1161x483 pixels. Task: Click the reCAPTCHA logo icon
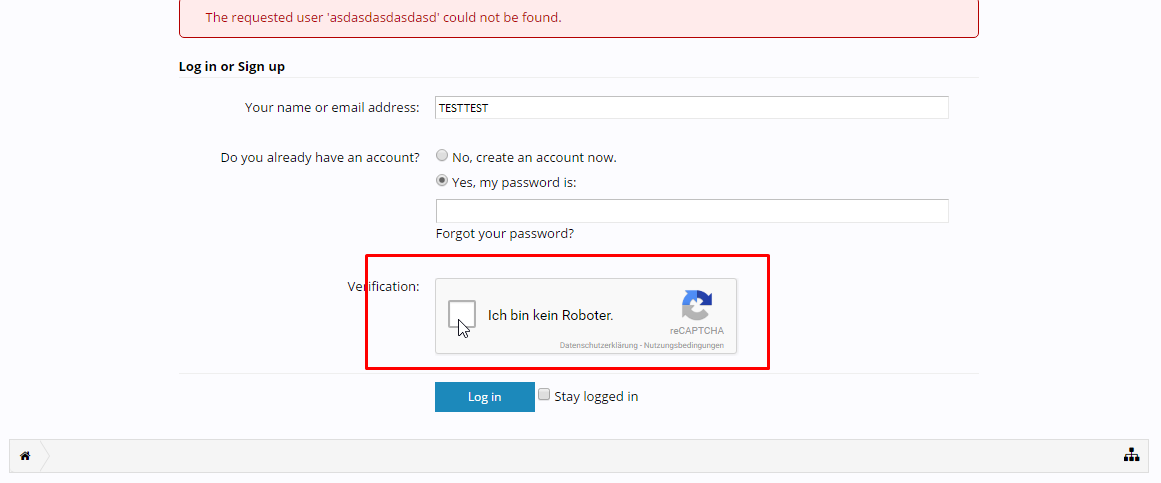tap(696, 305)
